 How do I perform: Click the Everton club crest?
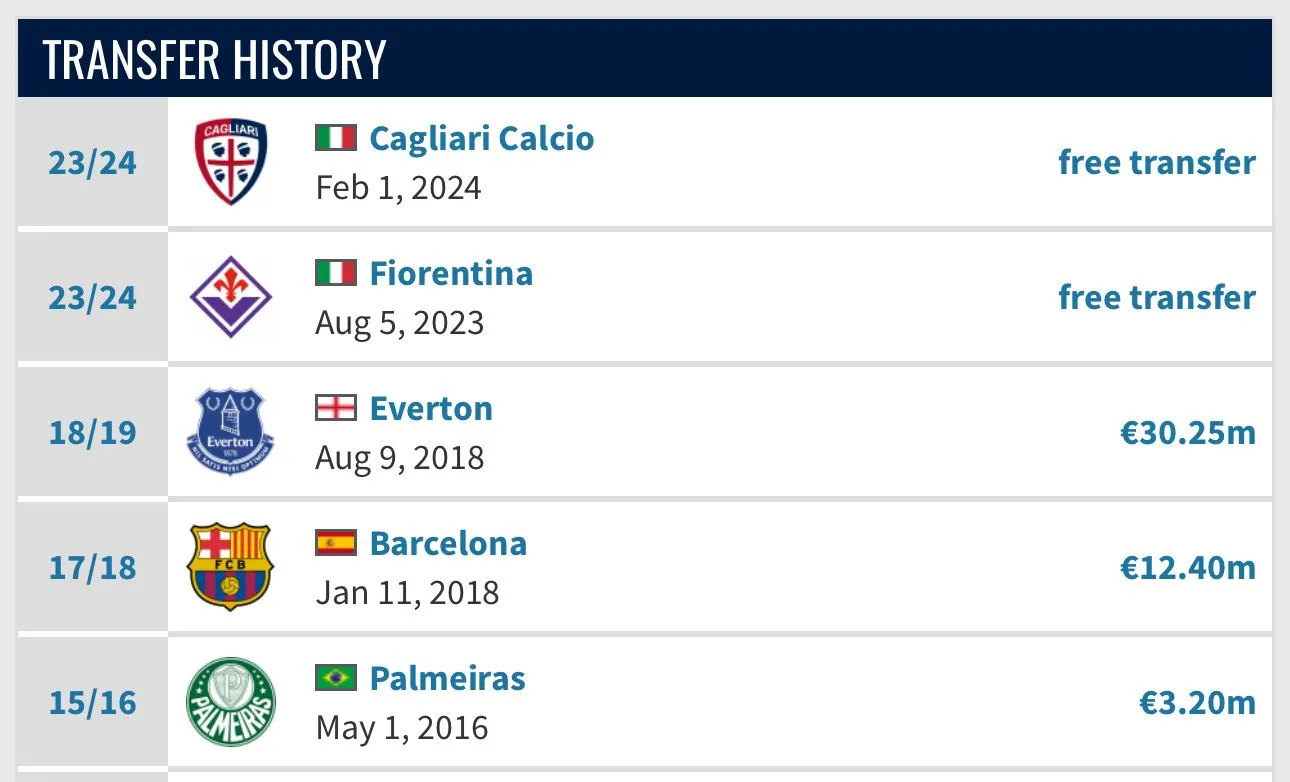coord(230,432)
